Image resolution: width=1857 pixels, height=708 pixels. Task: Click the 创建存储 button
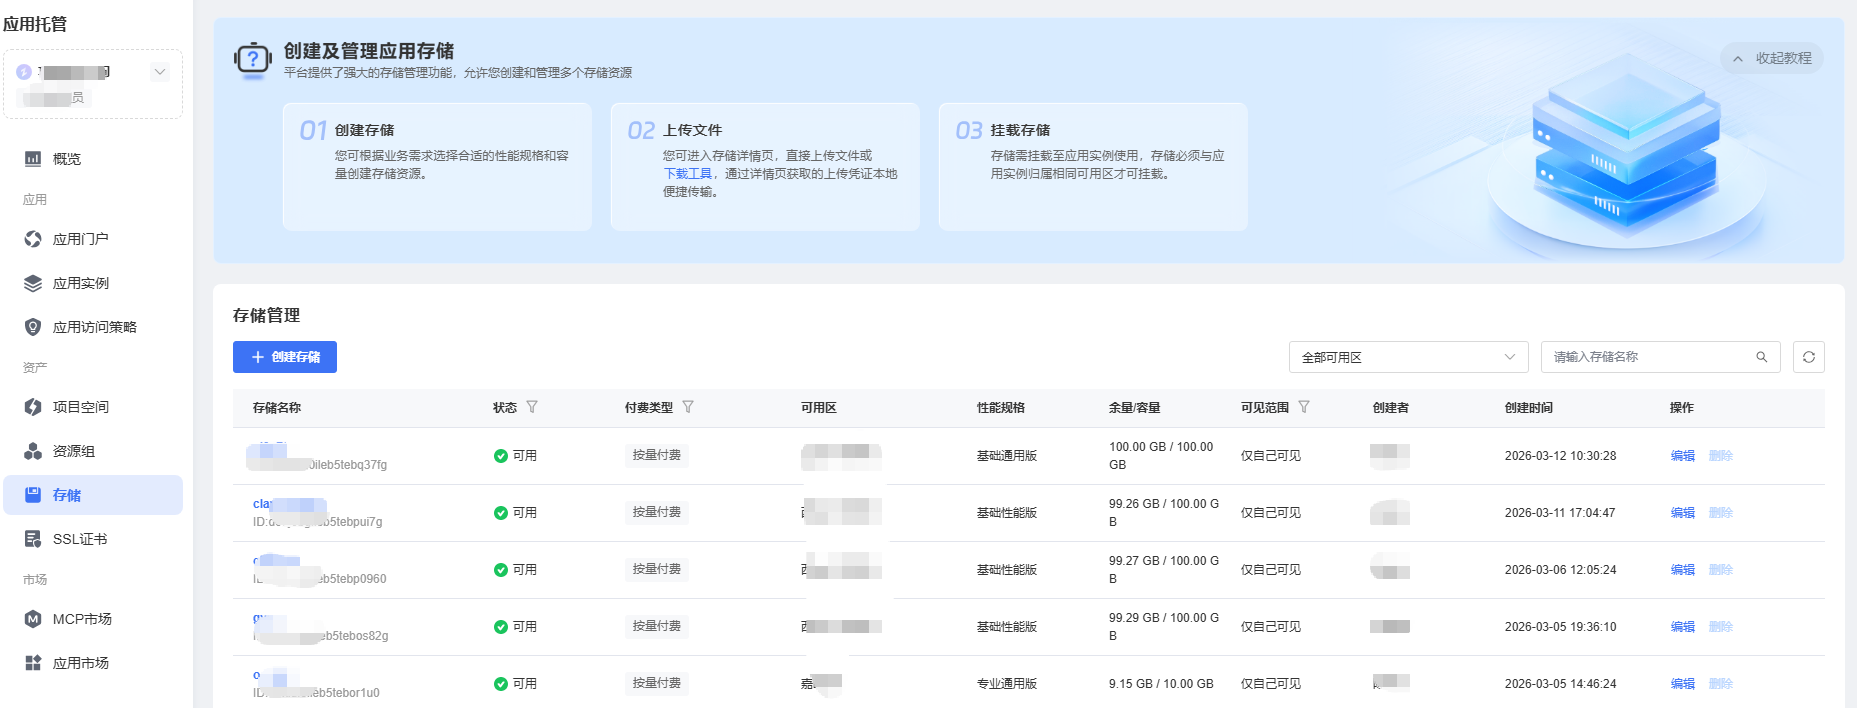[x=285, y=357]
